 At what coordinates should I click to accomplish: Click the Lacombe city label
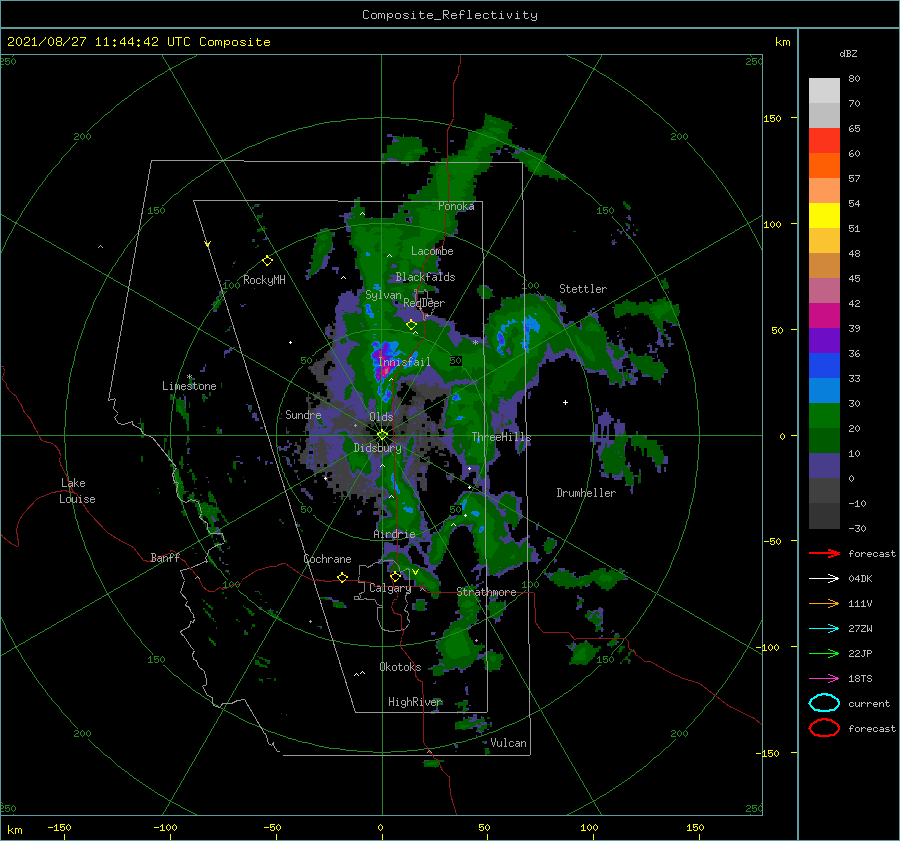tap(432, 251)
